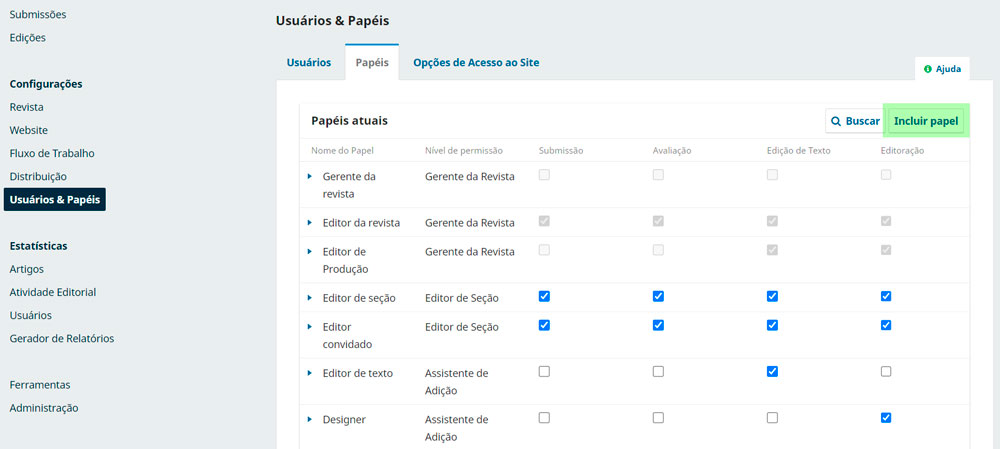Open Opções de Acesso ao Site tab
This screenshot has height=449, width=1000.
(x=476, y=63)
